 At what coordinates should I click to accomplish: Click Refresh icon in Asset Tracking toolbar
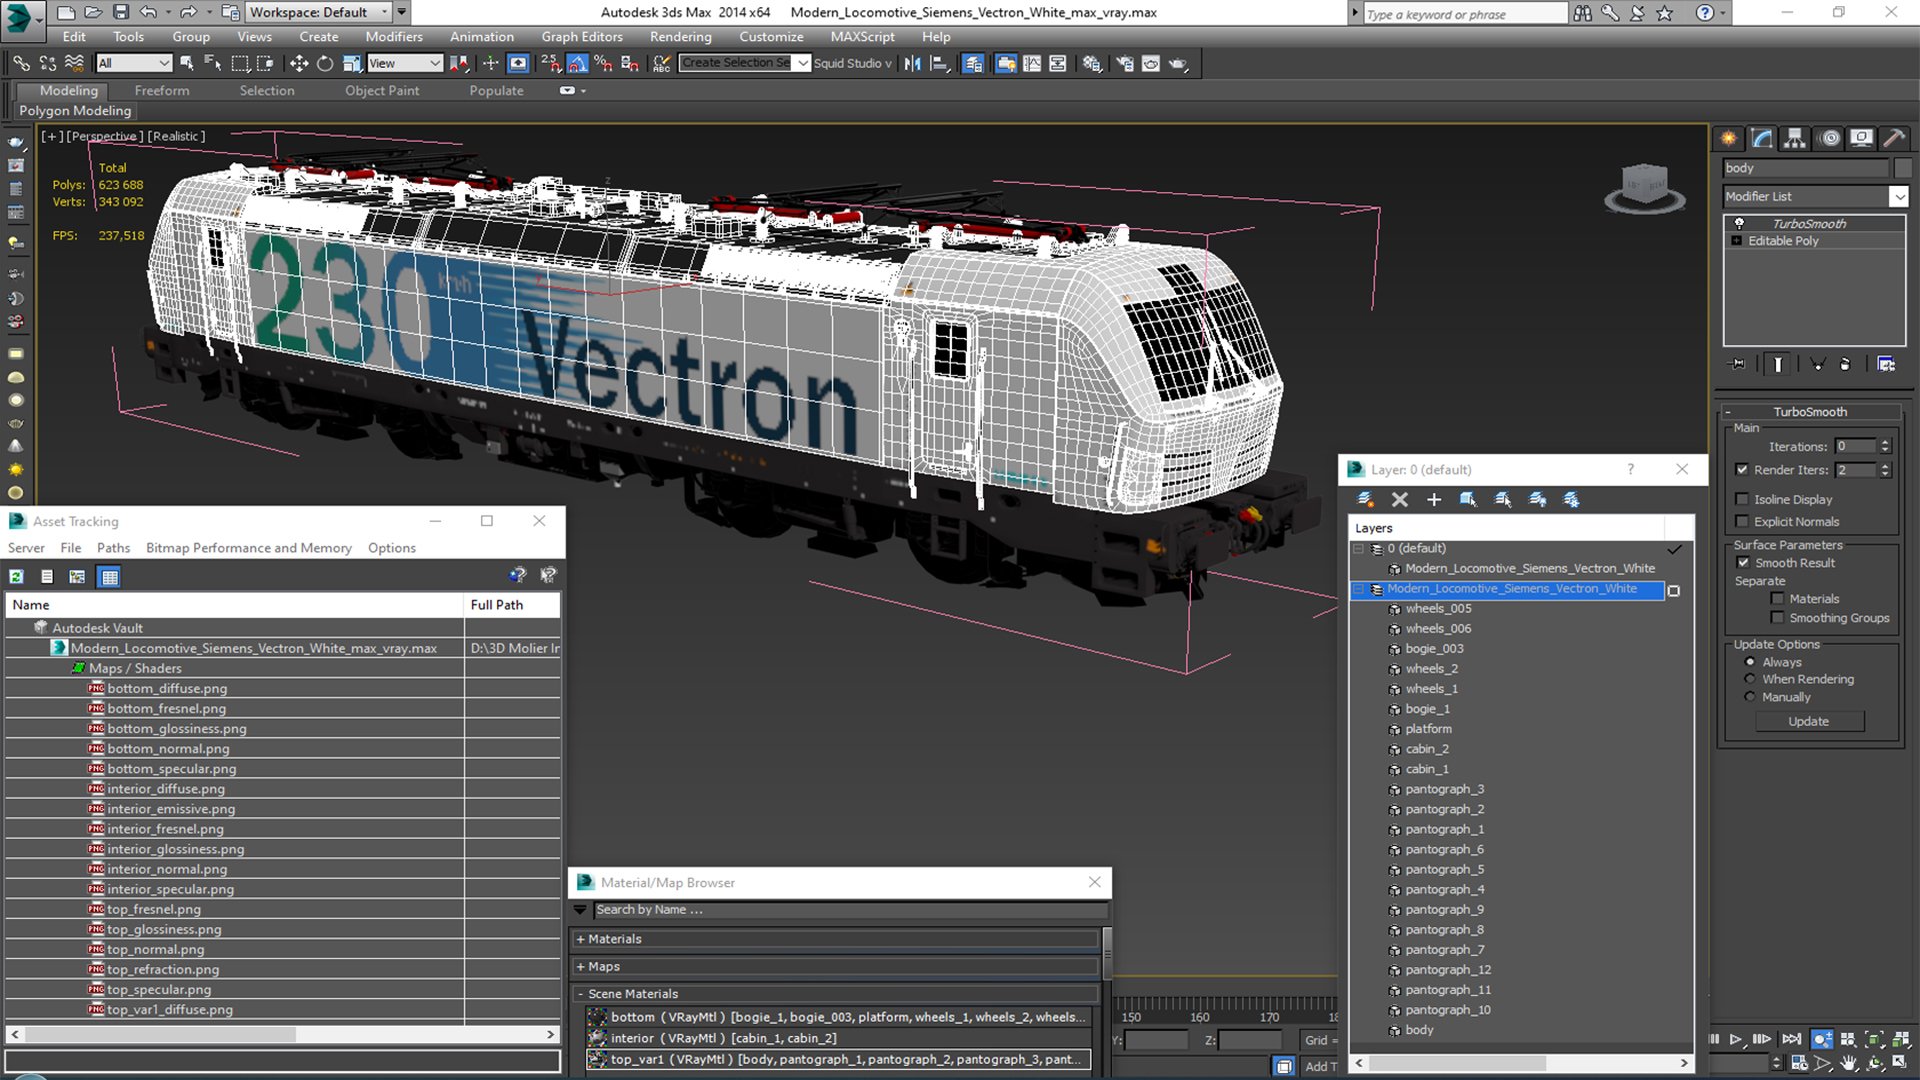click(17, 576)
